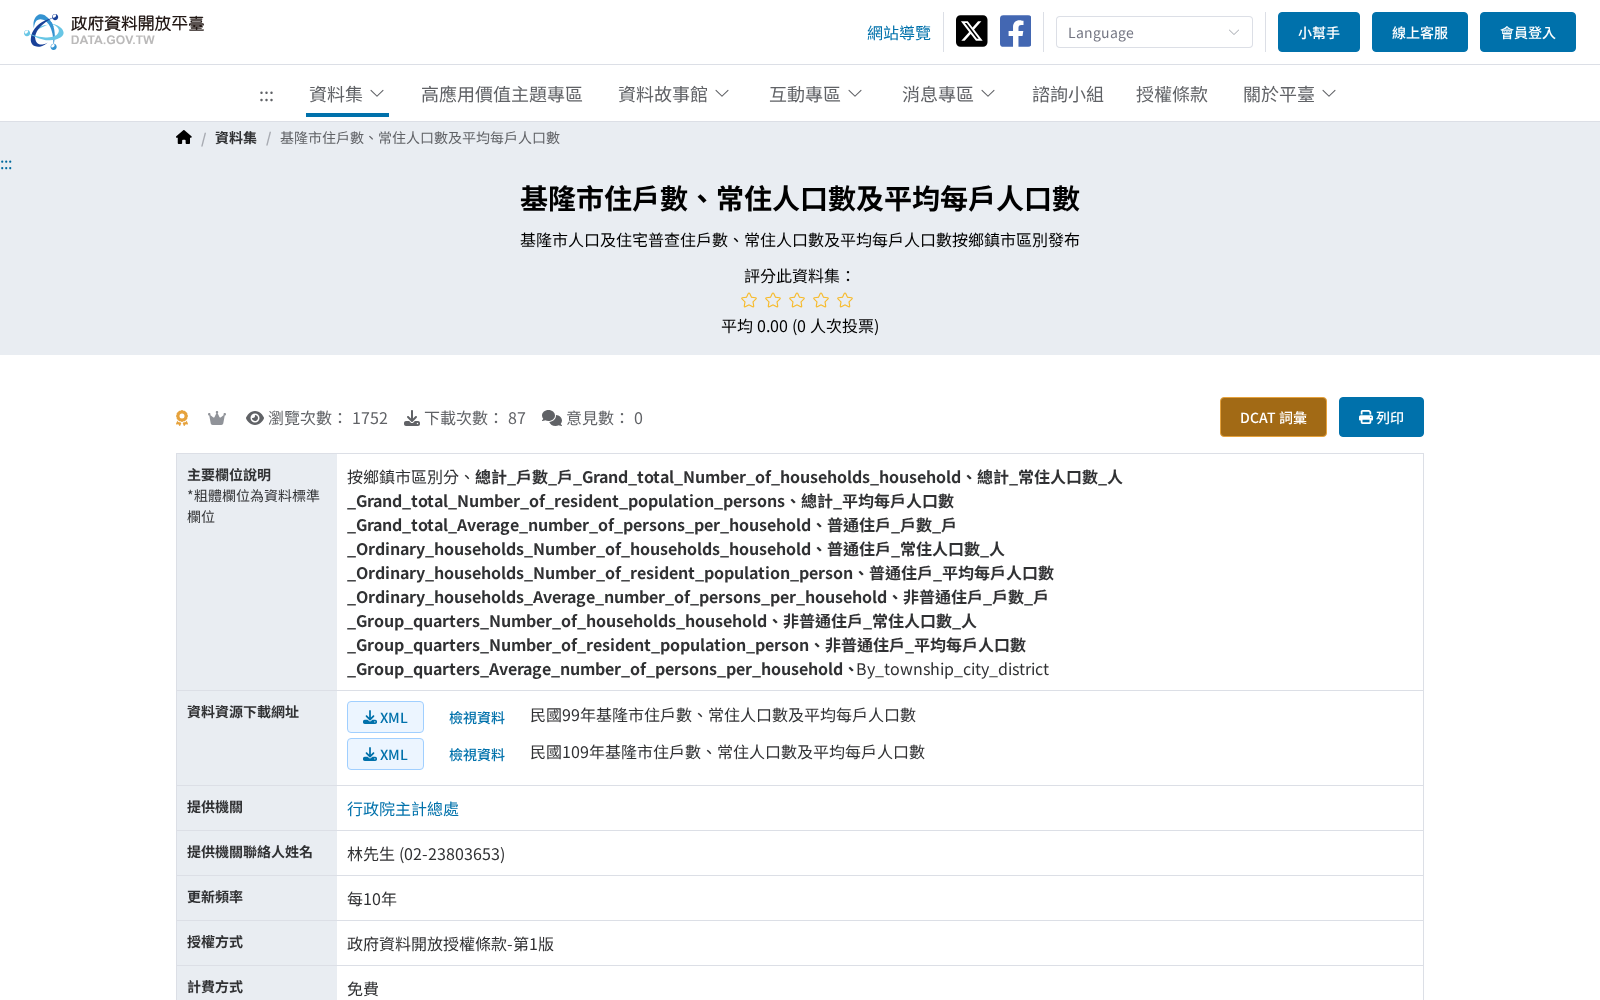Open the Facebook social icon
This screenshot has width=1600, height=1000.
1015,31
